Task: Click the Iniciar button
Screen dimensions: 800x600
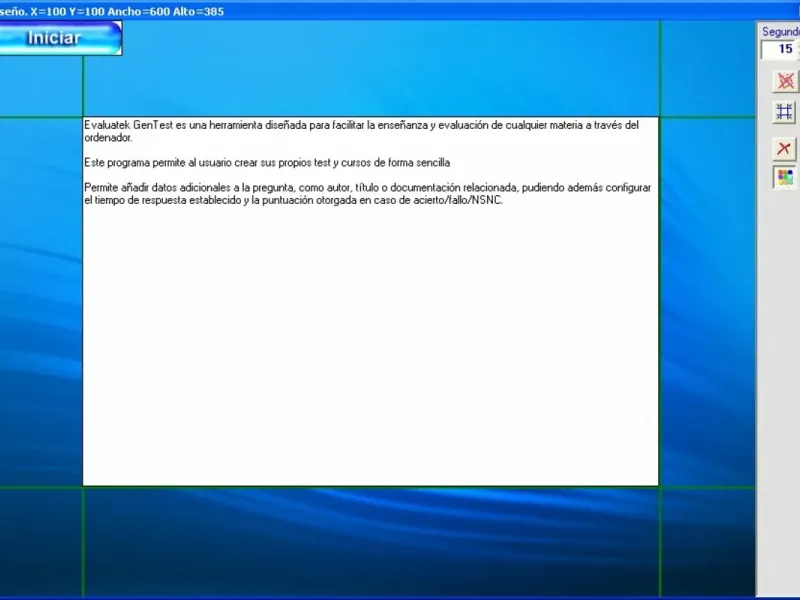Action: coord(61,38)
